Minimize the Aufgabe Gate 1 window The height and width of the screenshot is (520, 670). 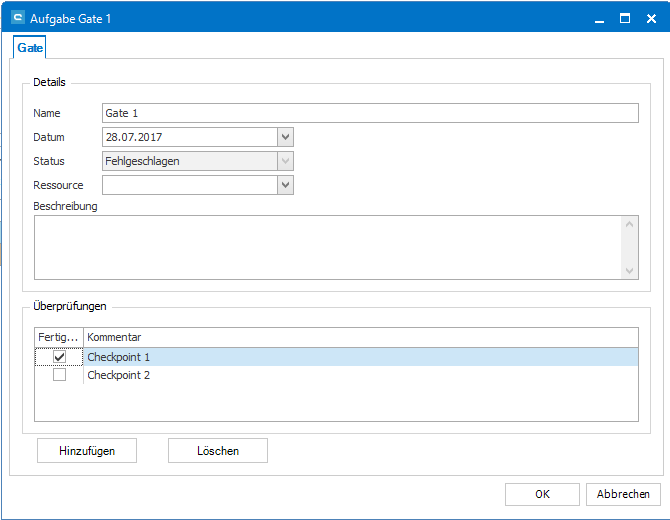click(x=599, y=18)
